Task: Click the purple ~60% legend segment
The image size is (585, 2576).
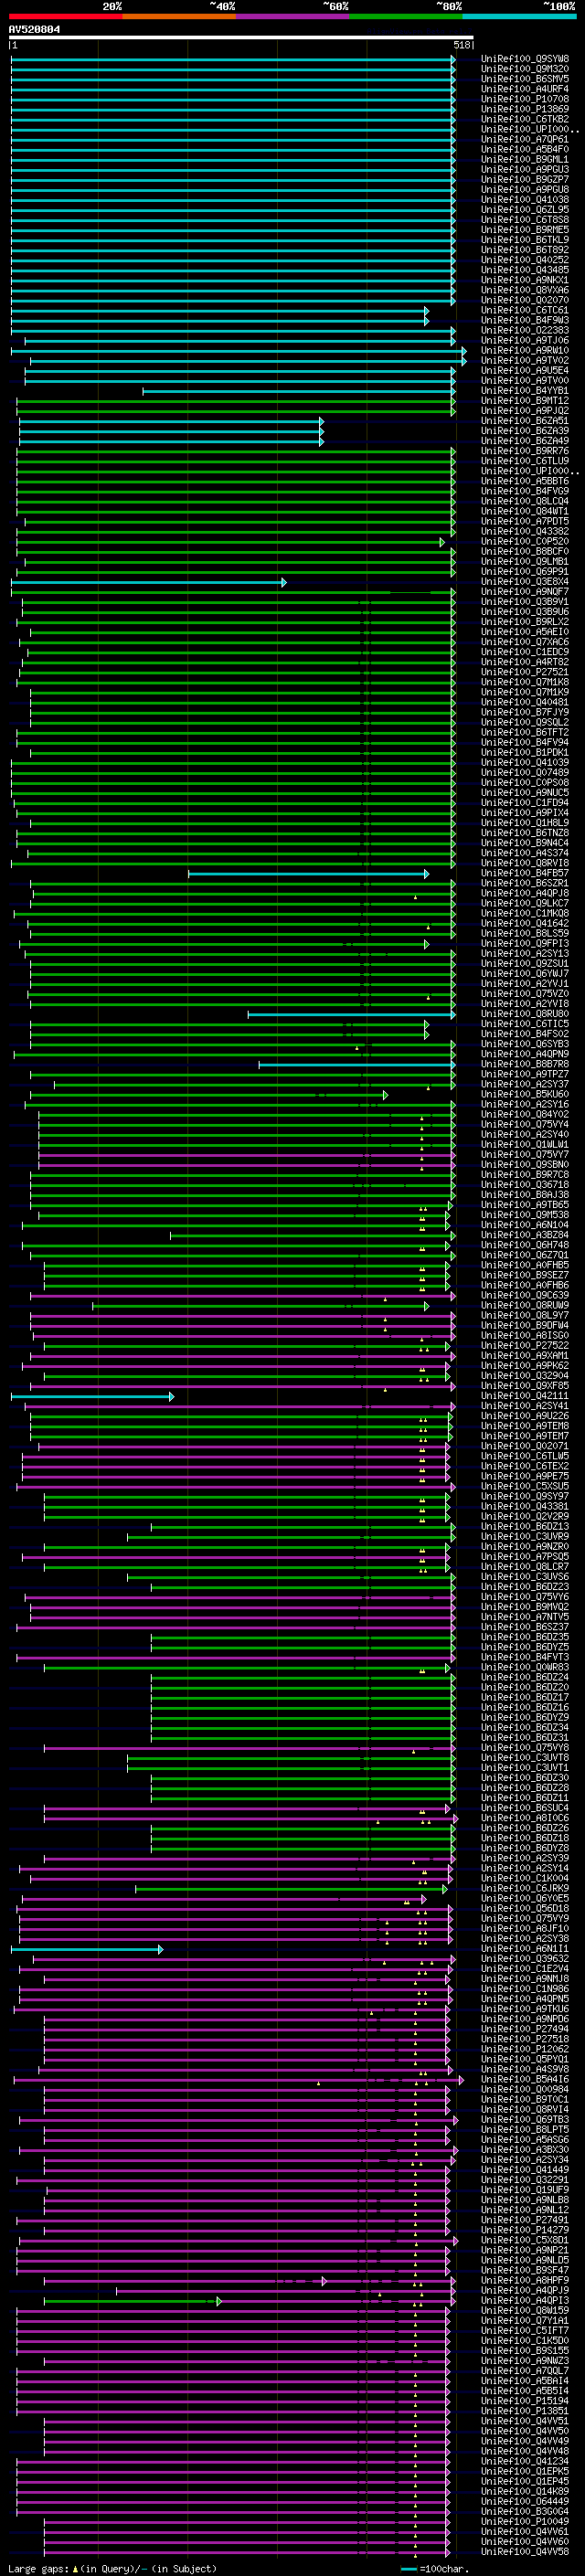Action: (x=293, y=16)
